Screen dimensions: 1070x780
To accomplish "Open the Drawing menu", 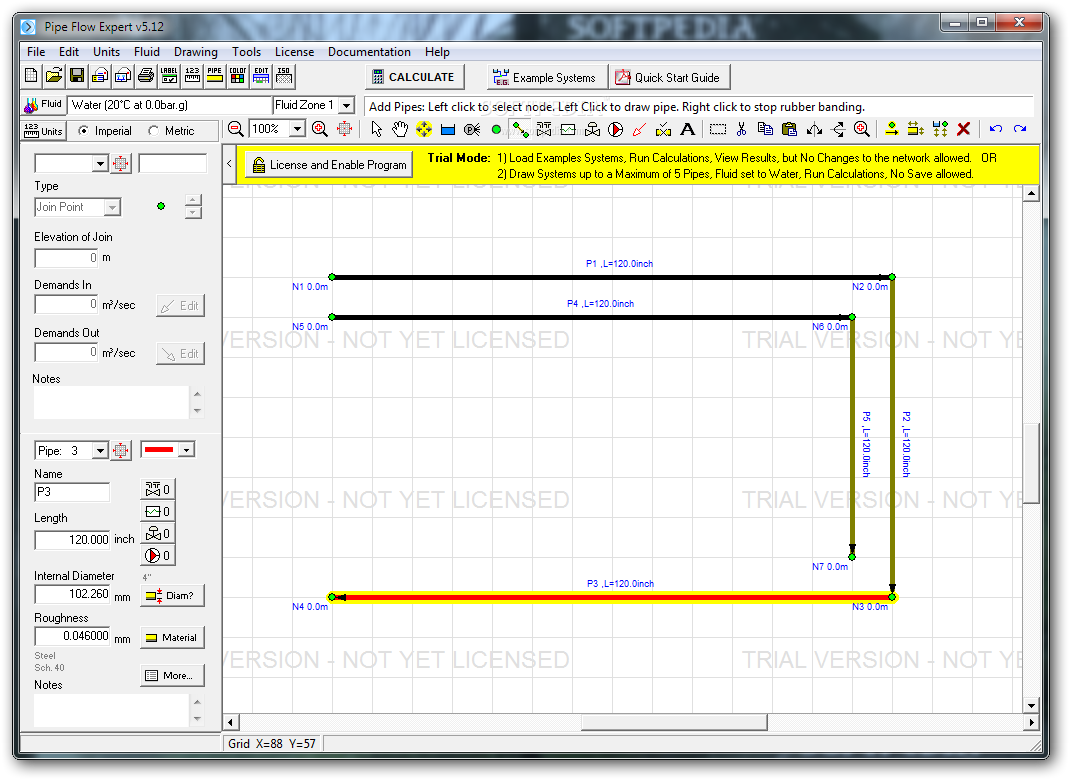I will tap(195, 52).
